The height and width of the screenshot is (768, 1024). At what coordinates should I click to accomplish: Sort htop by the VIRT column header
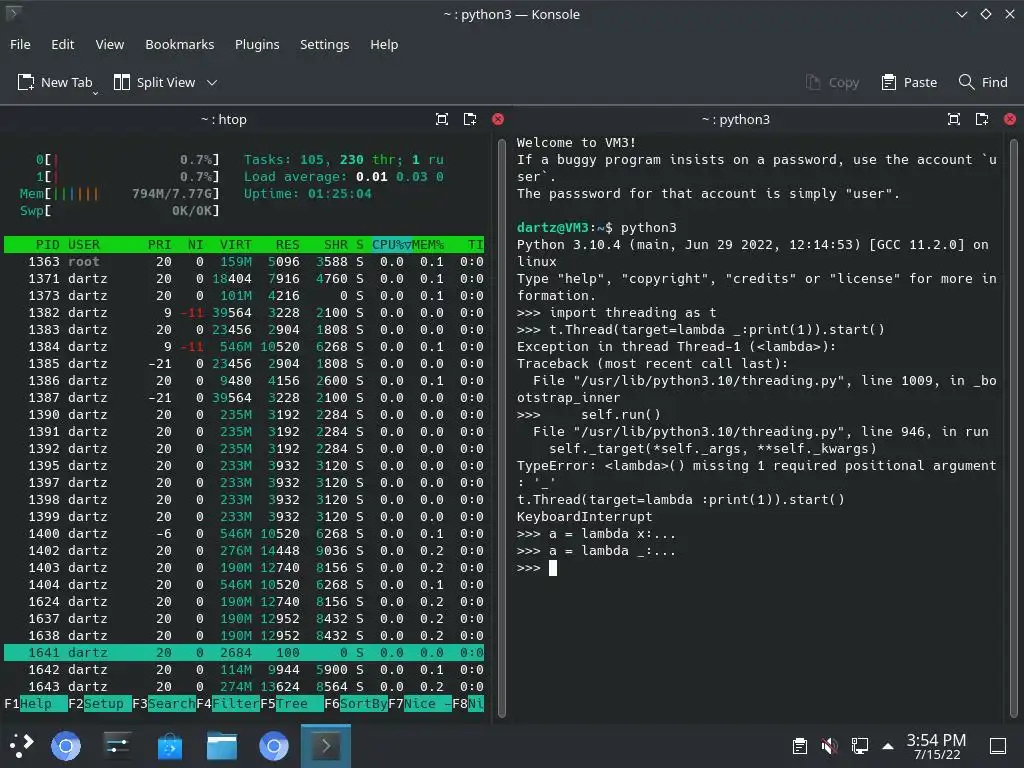[235, 244]
